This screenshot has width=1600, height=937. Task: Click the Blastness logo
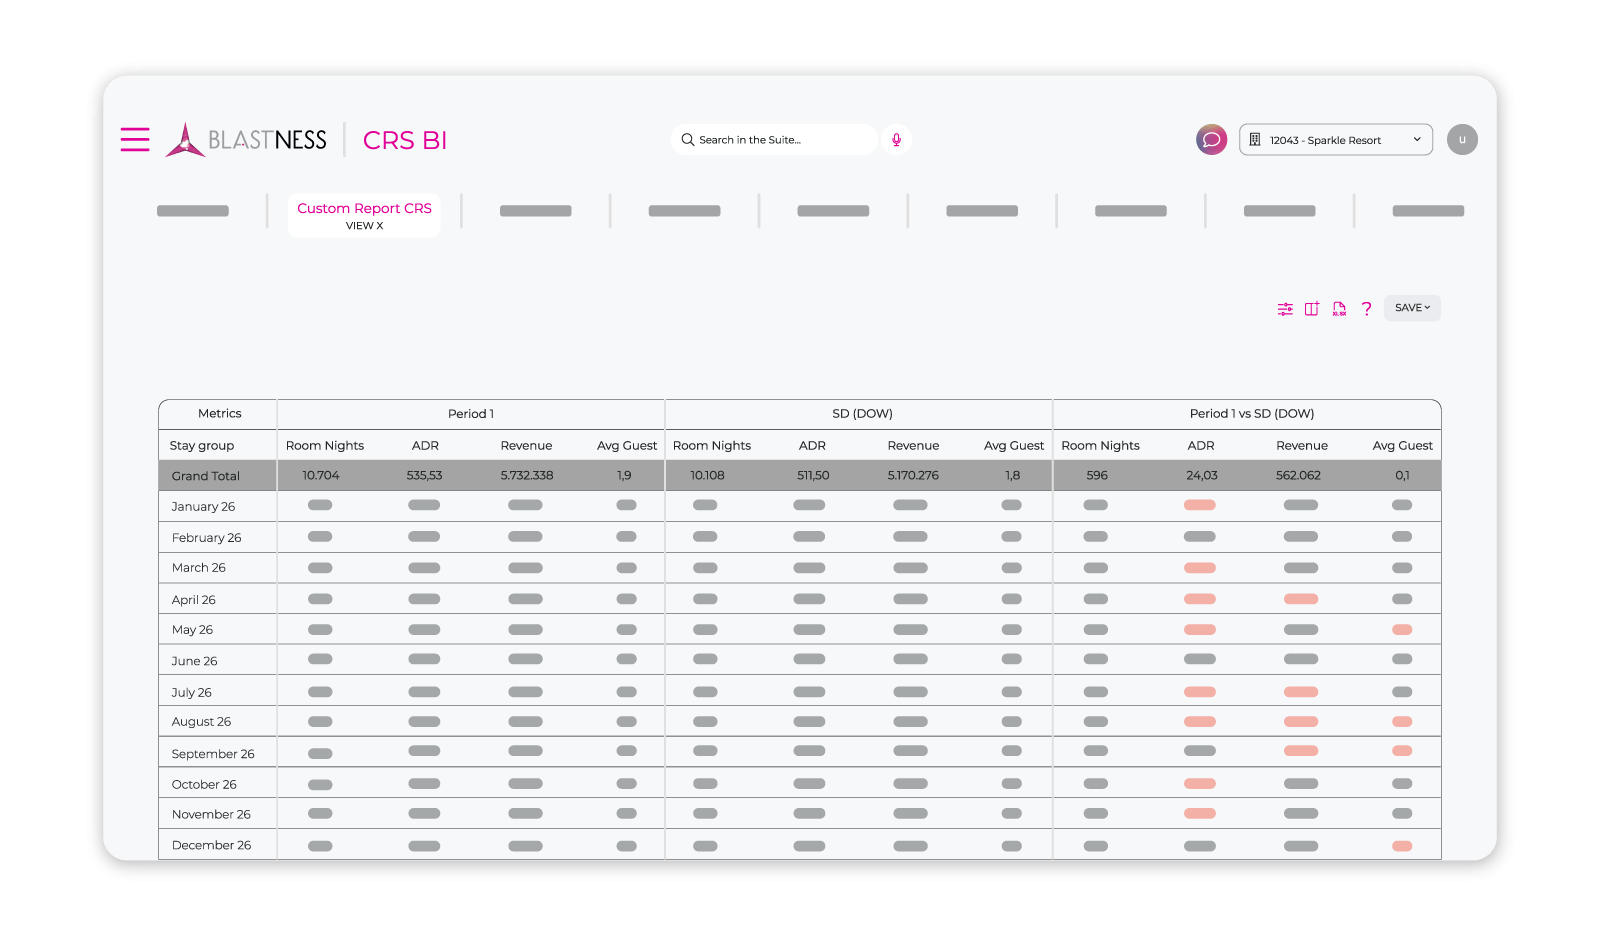tap(246, 140)
